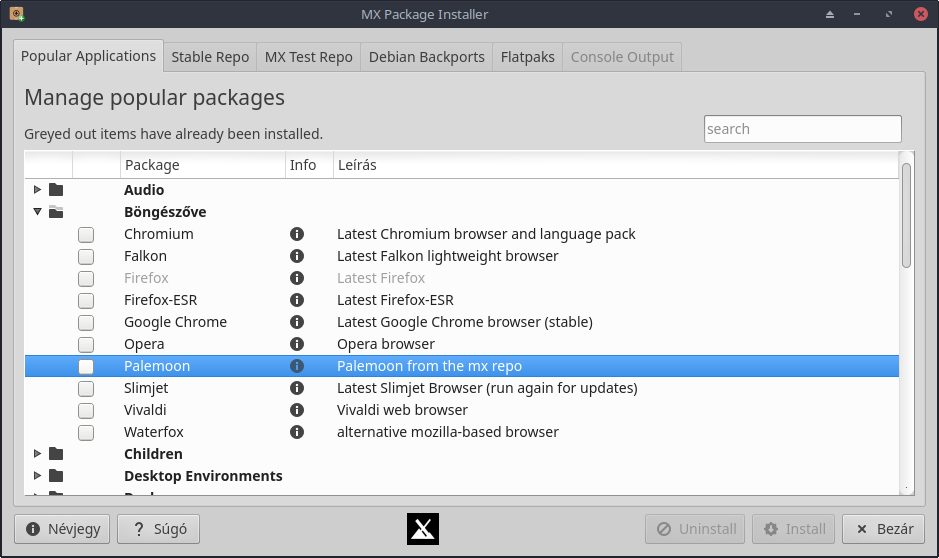This screenshot has width=939, height=558.
Task: Expand the Audio category arrow
Action: point(37,190)
